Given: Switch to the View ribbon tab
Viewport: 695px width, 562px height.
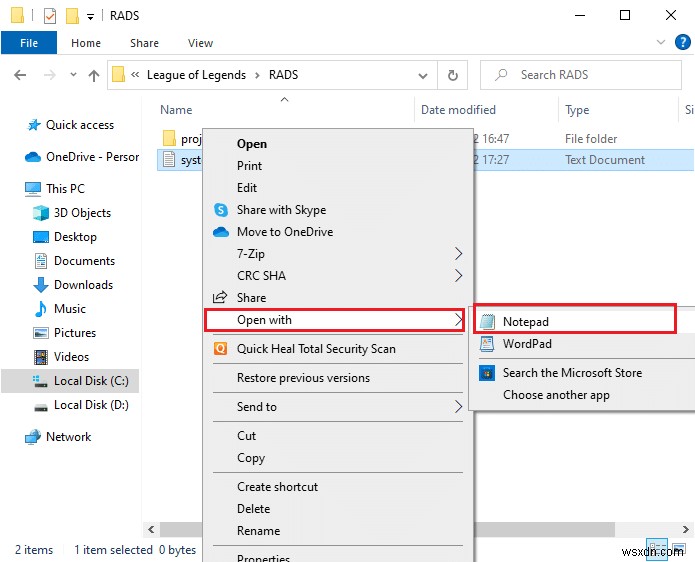Looking at the screenshot, I should pyautogui.click(x=200, y=43).
